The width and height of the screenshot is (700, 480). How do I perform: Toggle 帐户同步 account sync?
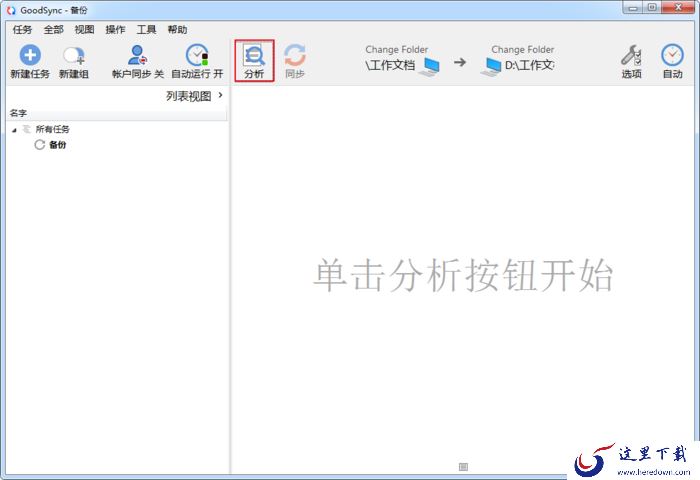click(x=138, y=62)
